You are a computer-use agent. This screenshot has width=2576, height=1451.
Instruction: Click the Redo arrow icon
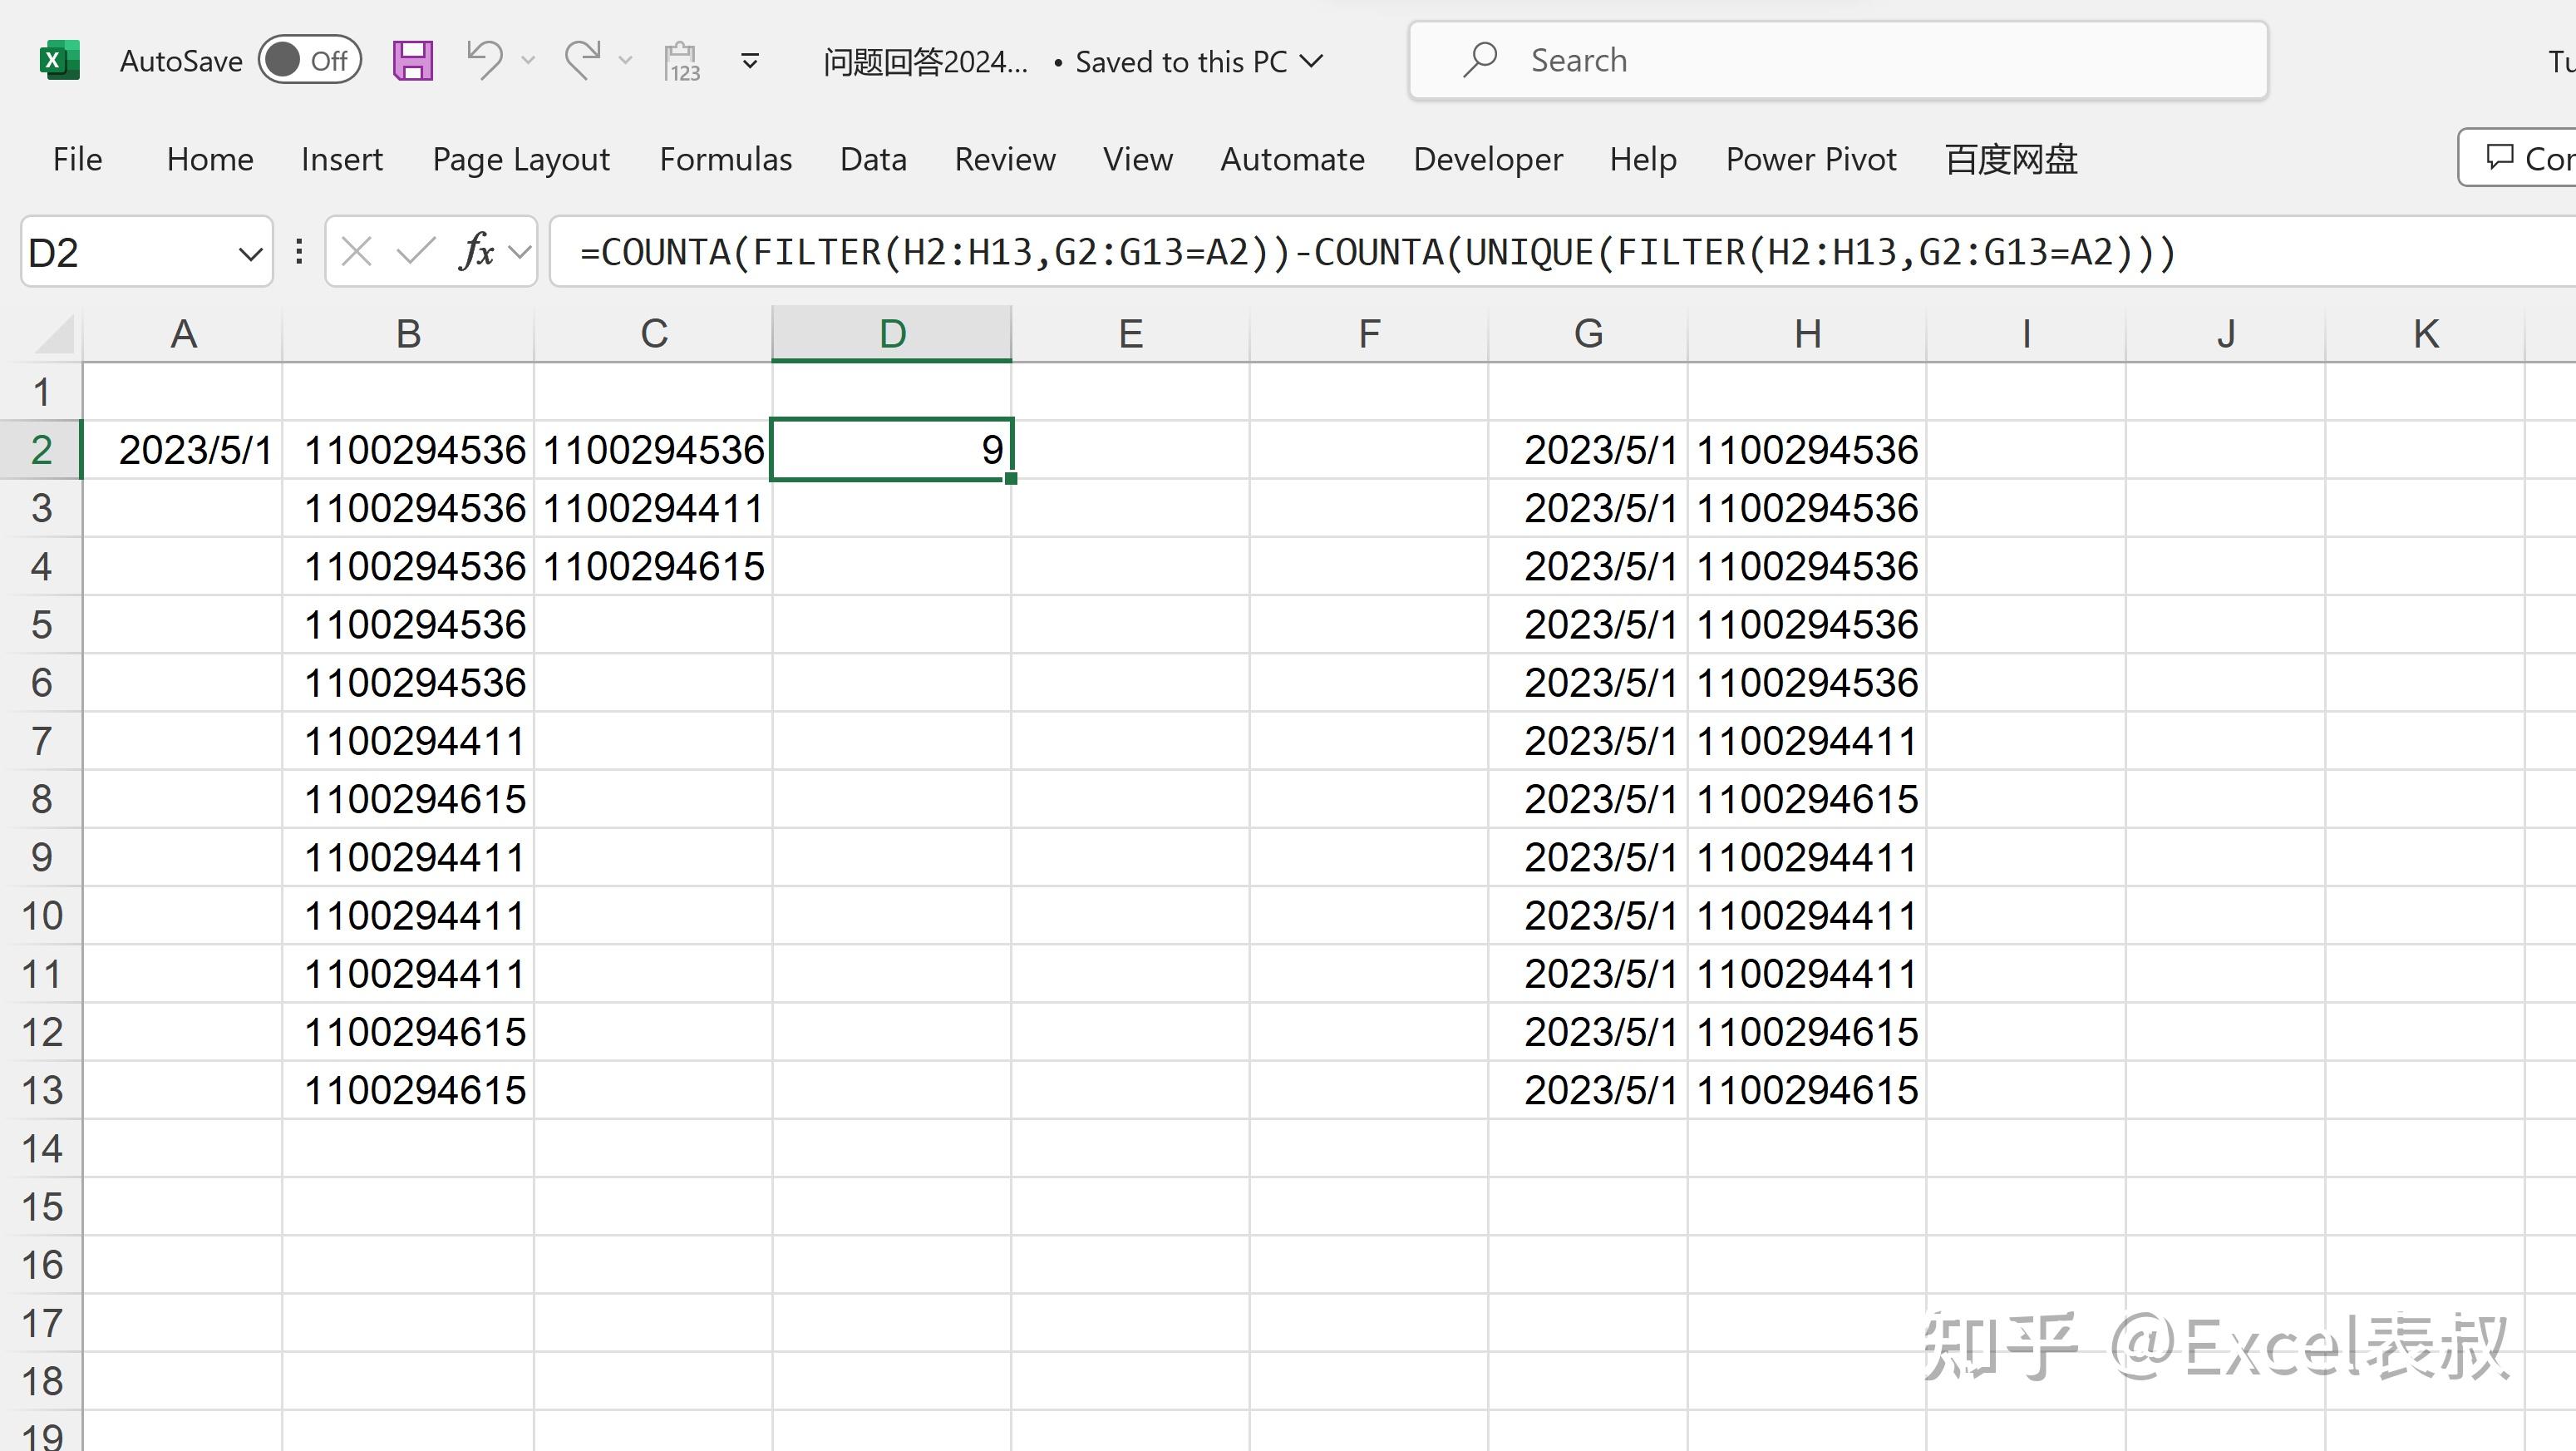pos(583,60)
